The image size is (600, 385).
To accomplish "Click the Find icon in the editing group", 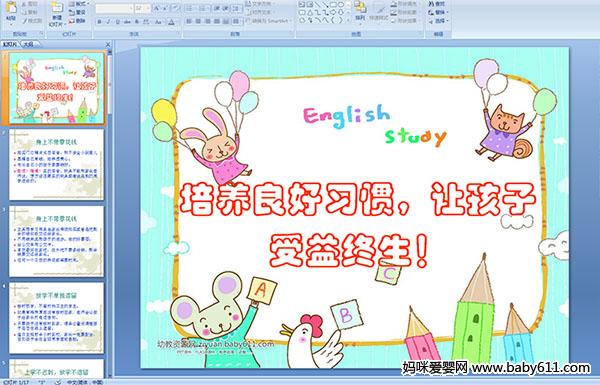I will 437,4.
